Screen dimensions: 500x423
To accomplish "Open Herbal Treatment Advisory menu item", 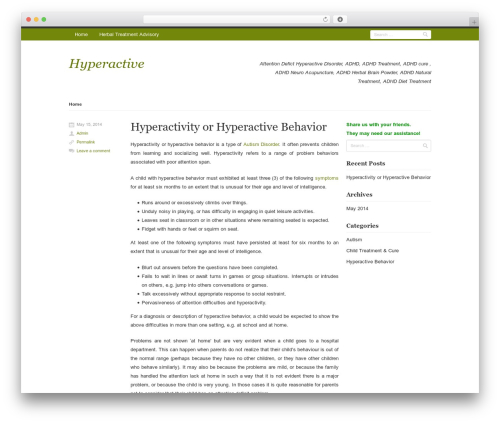I will point(129,34).
